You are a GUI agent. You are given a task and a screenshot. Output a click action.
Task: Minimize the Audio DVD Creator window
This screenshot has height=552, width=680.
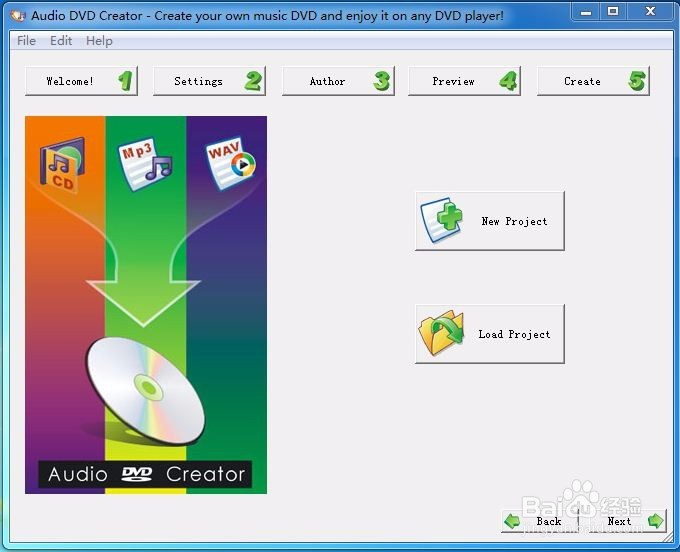pos(586,12)
